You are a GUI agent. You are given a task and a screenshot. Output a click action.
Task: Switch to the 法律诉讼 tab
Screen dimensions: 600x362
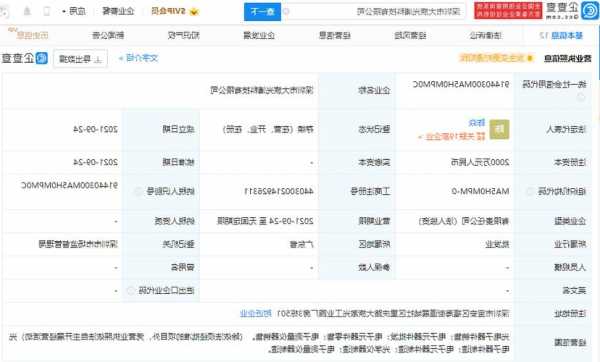click(486, 36)
